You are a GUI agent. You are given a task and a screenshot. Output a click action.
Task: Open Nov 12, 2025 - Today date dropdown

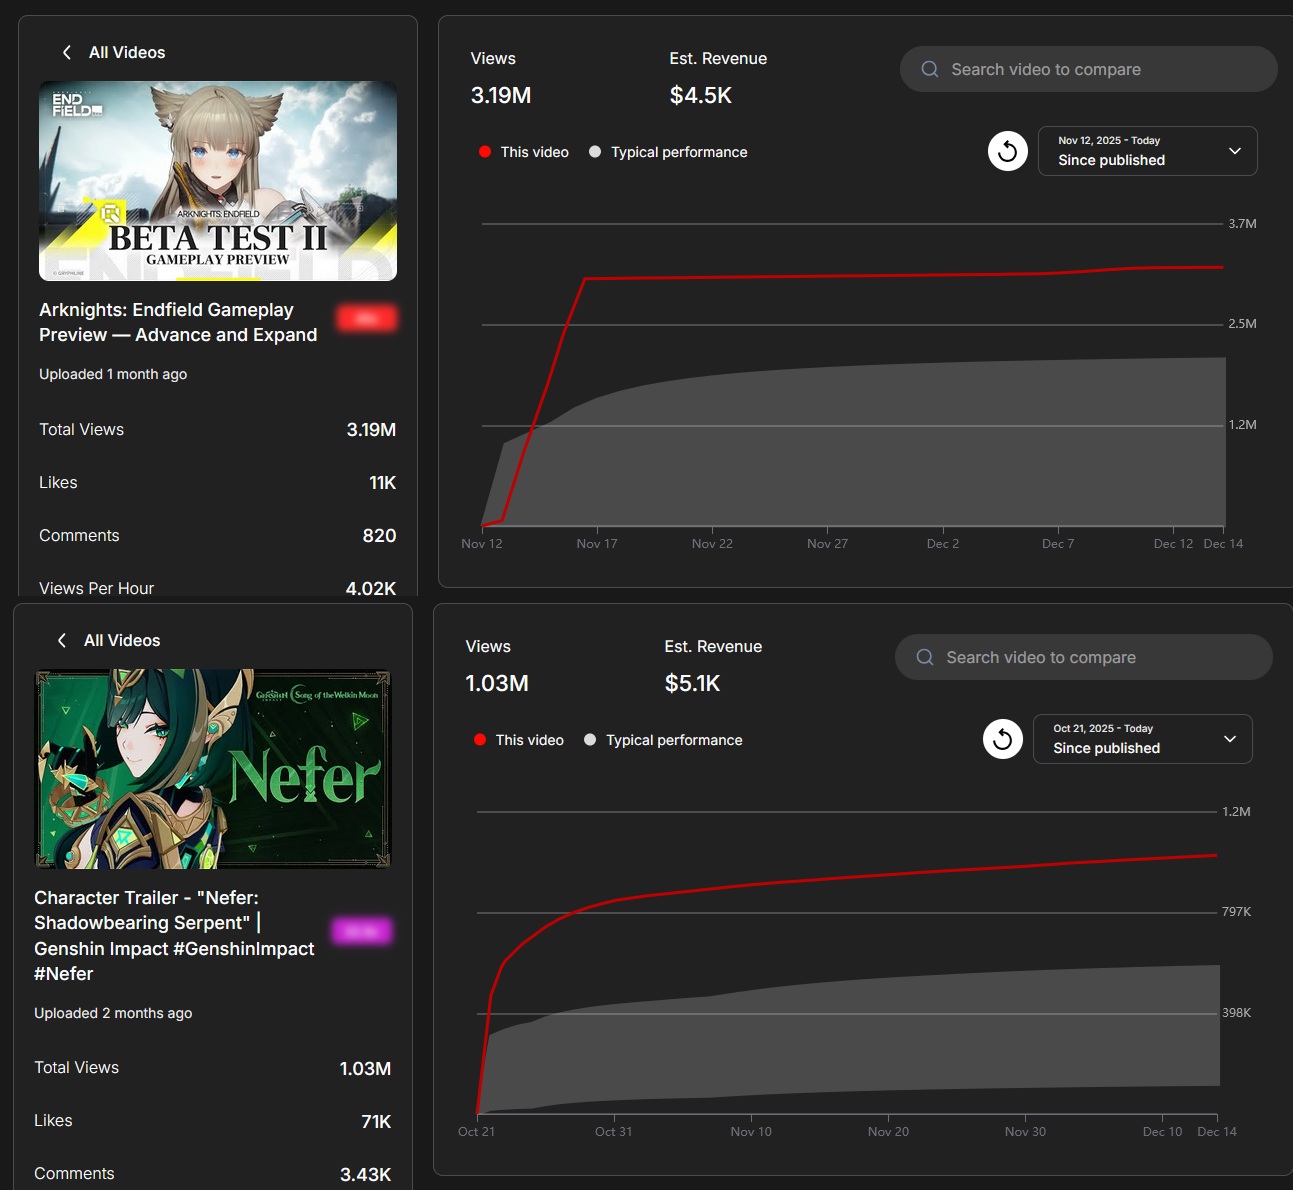tap(1148, 151)
